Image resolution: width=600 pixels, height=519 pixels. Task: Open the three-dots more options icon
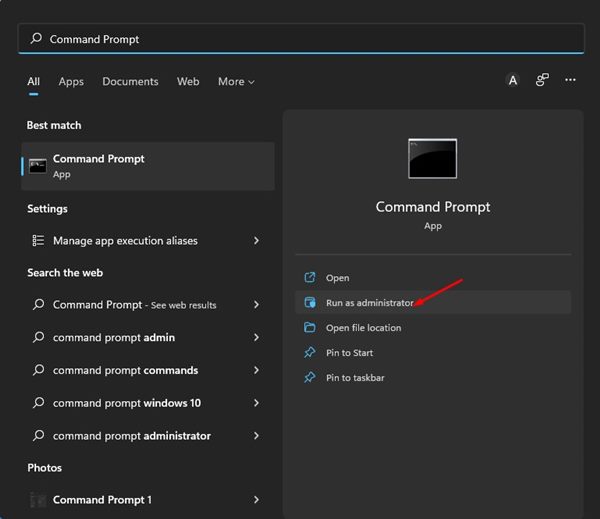[570, 81]
